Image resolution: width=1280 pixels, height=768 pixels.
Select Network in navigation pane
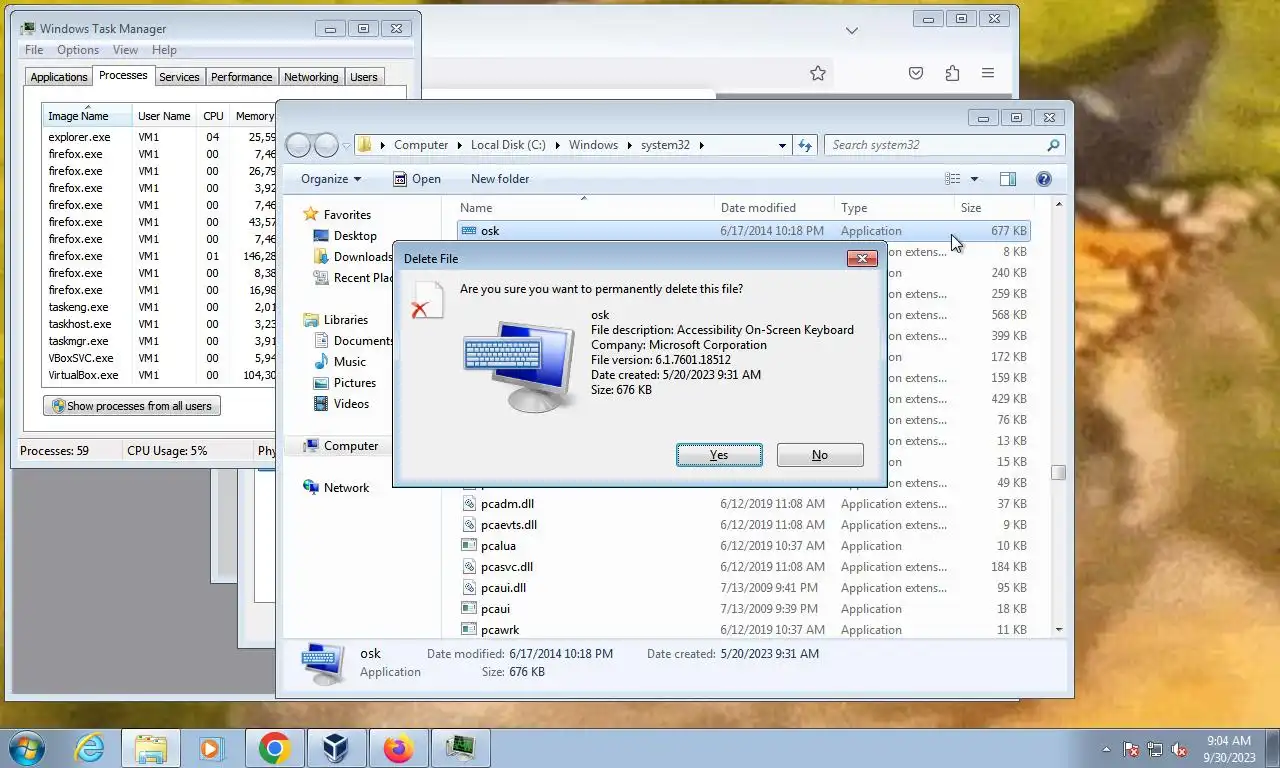pos(346,488)
